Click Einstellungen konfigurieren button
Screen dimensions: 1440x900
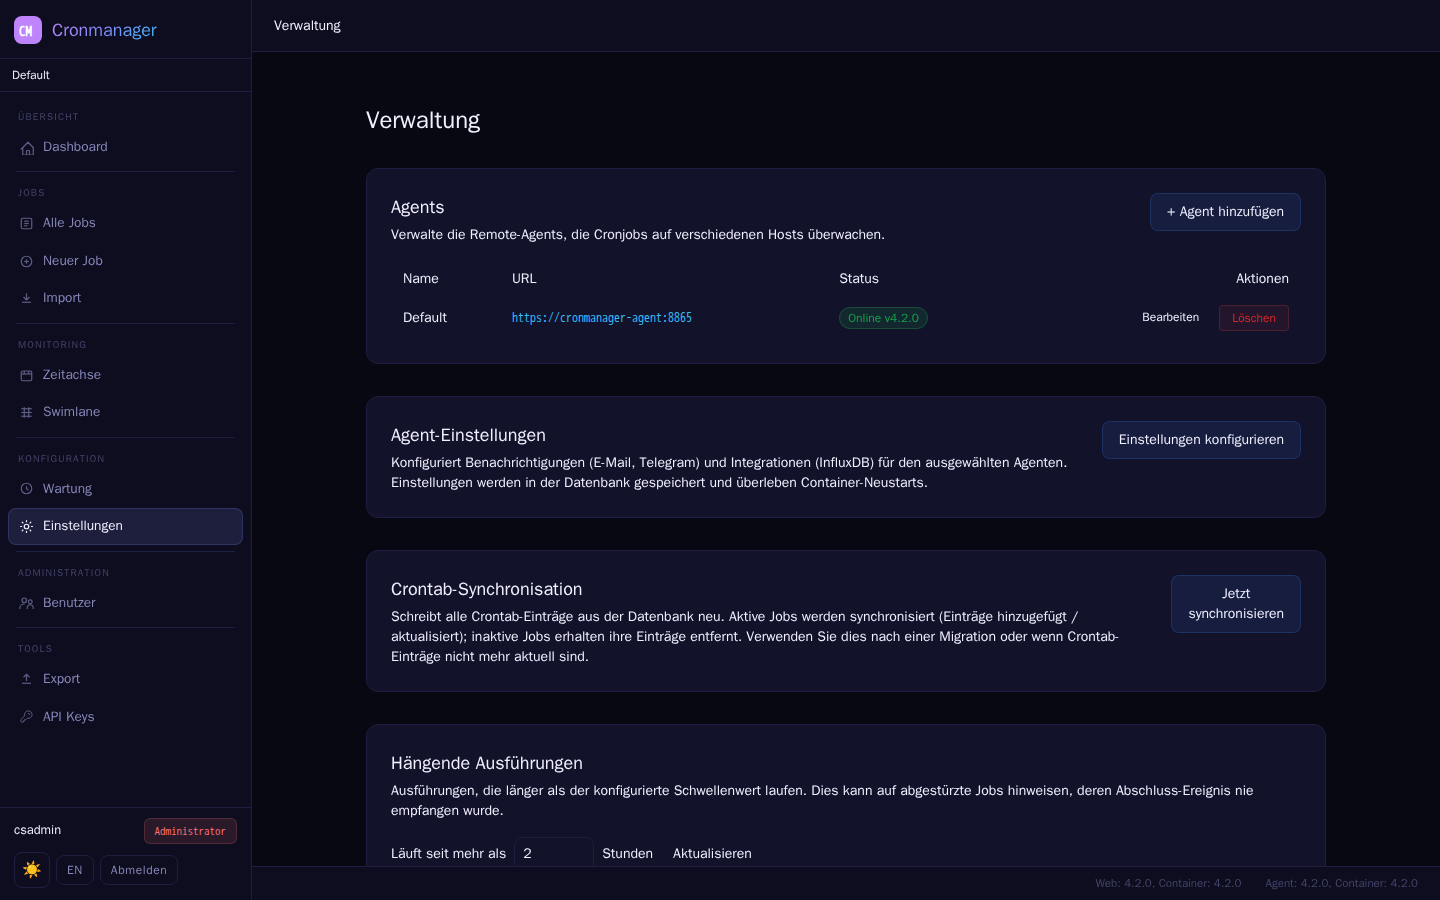[x=1201, y=440]
